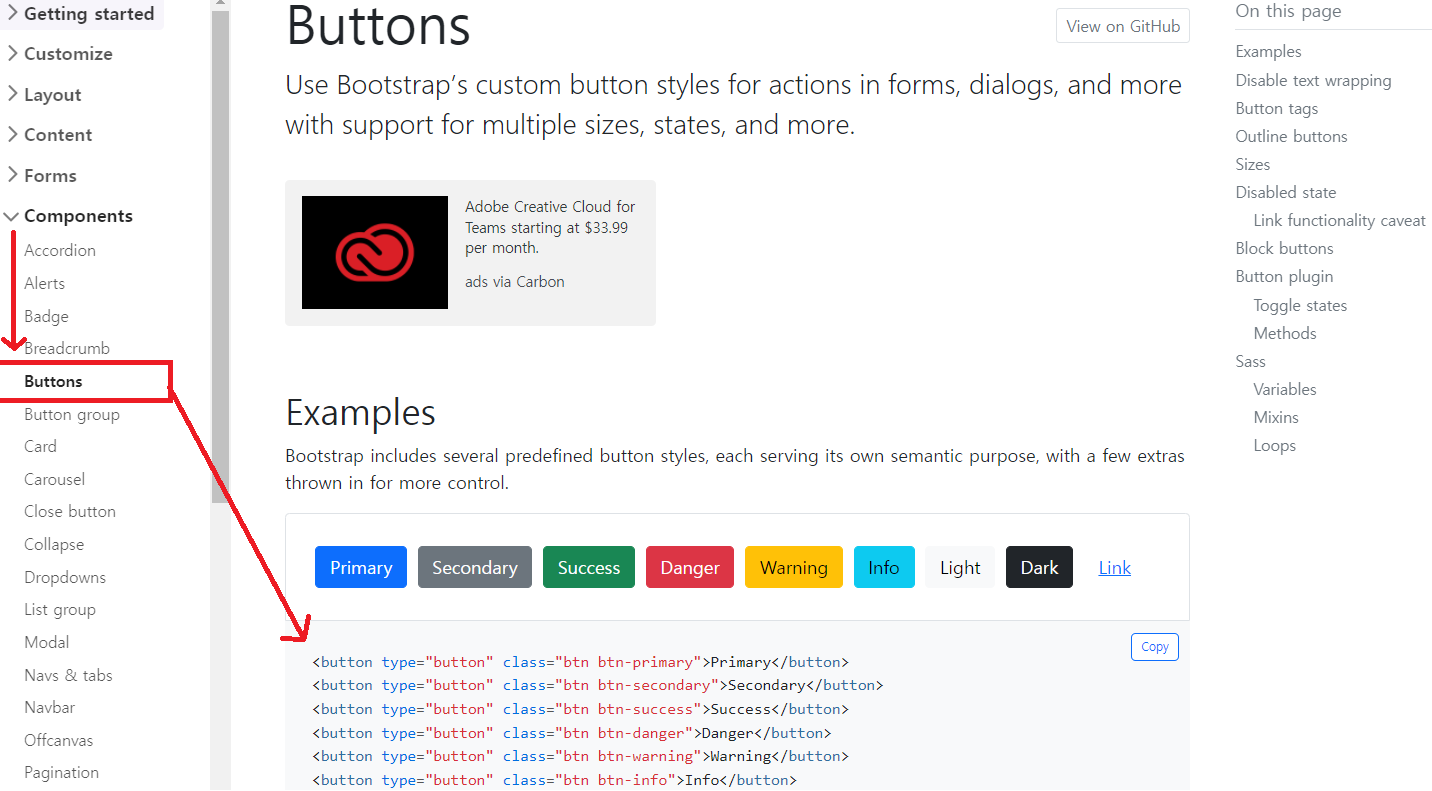
Task: Expand the Getting started section
Action: (82, 14)
